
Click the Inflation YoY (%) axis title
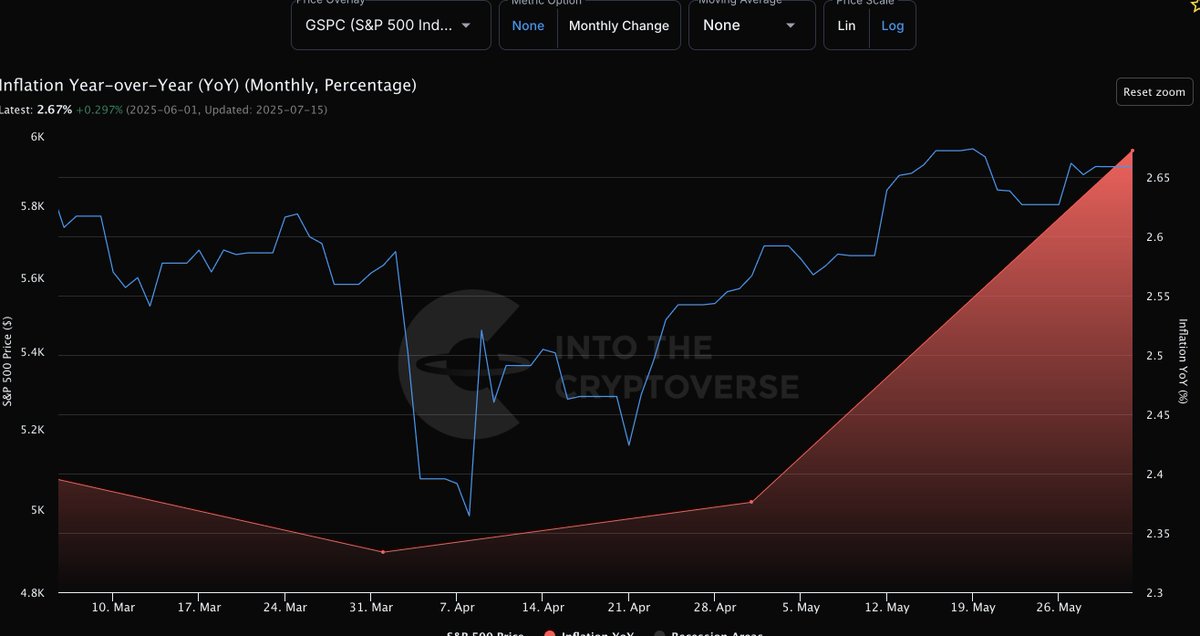point(1183,361)
